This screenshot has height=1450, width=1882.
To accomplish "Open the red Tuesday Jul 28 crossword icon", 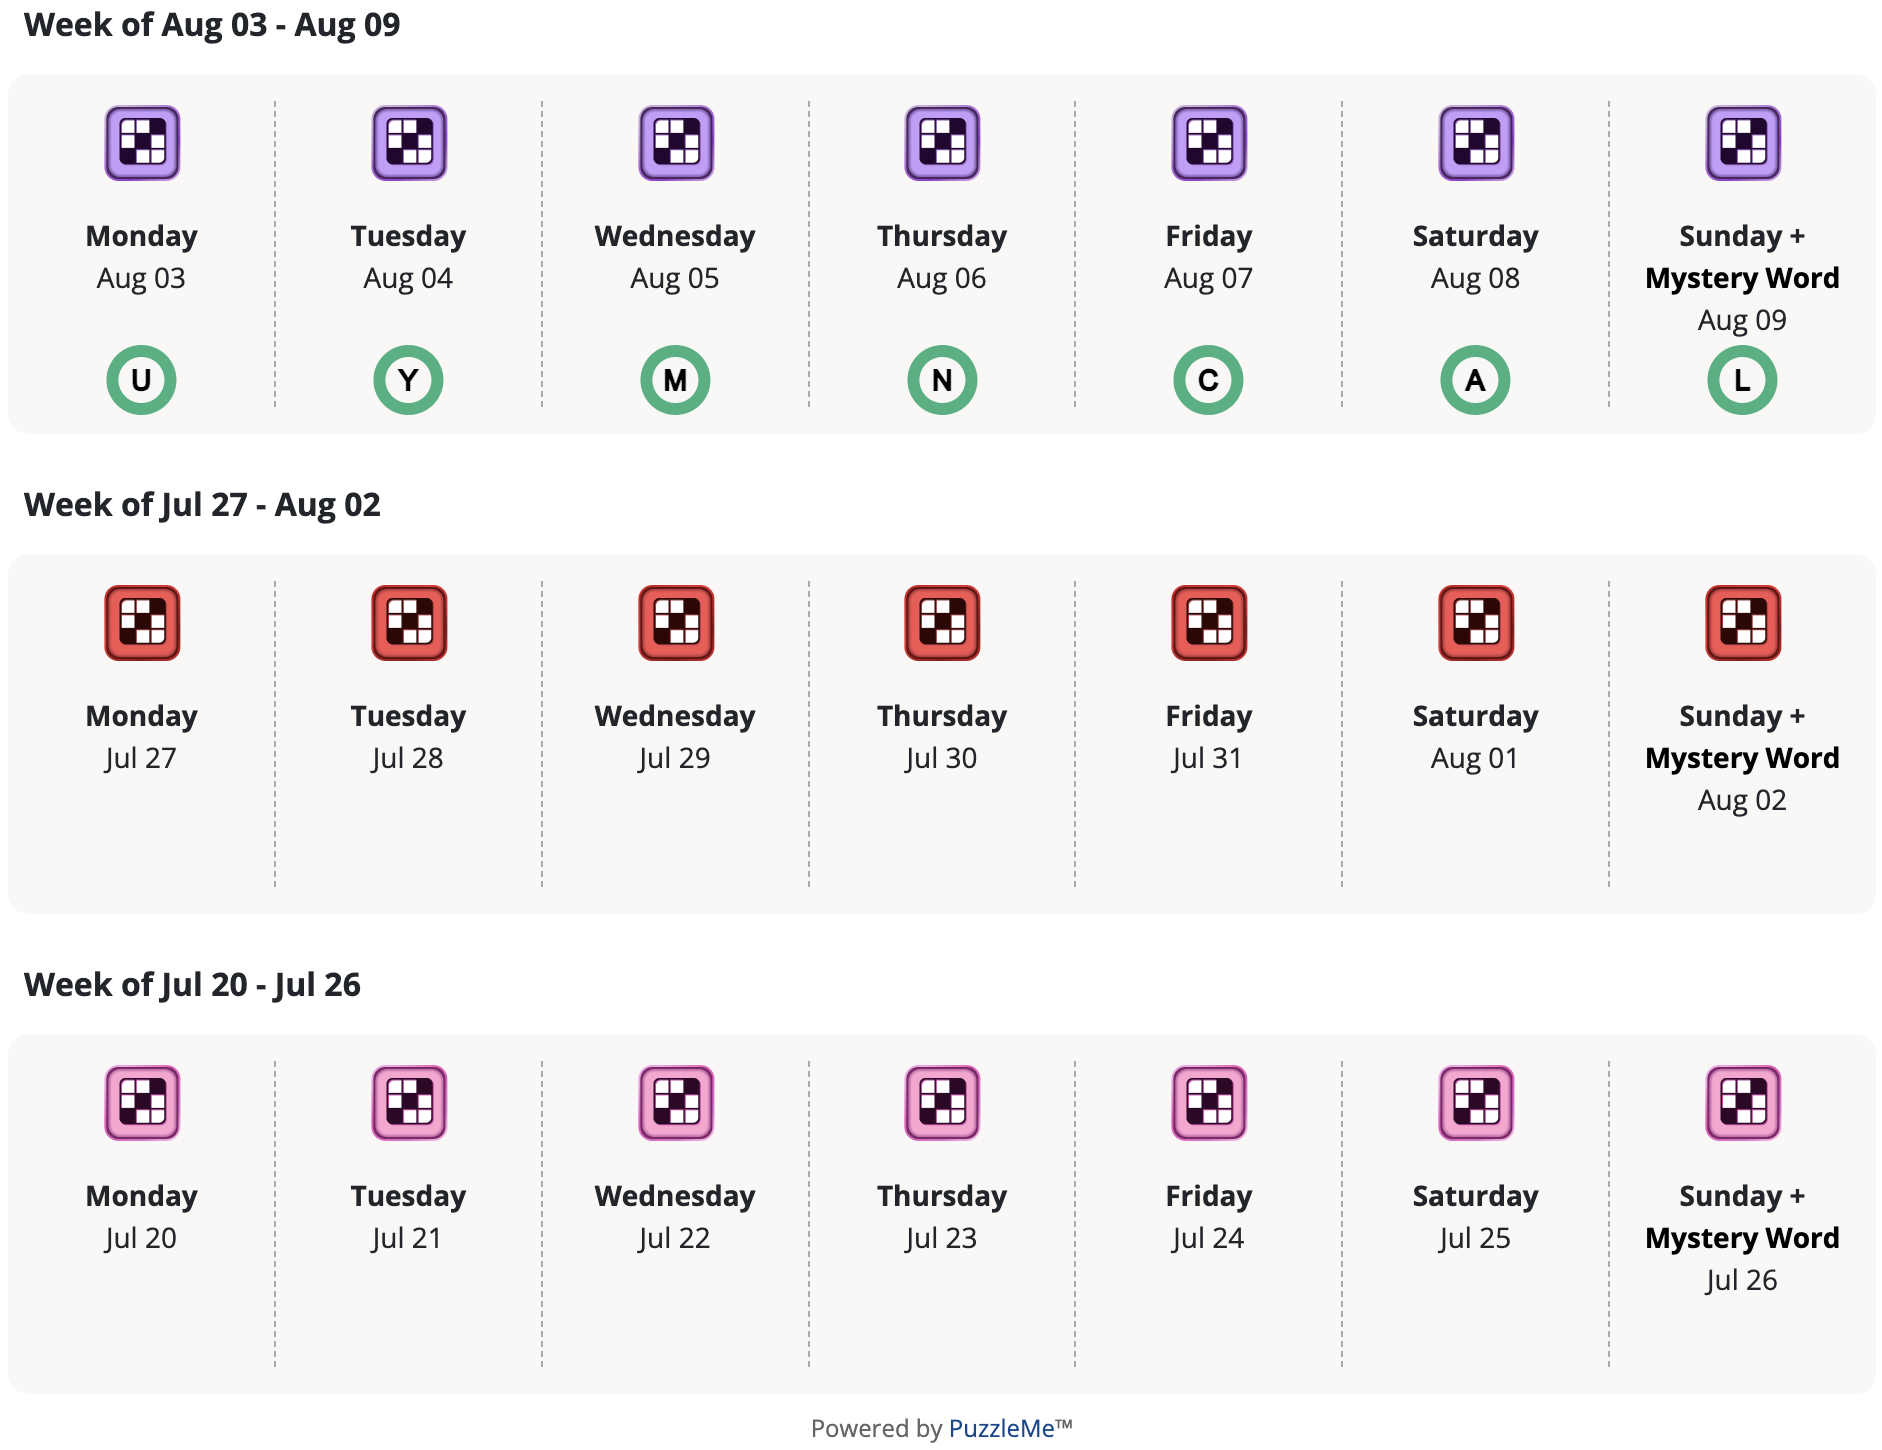I will (409, 623).
